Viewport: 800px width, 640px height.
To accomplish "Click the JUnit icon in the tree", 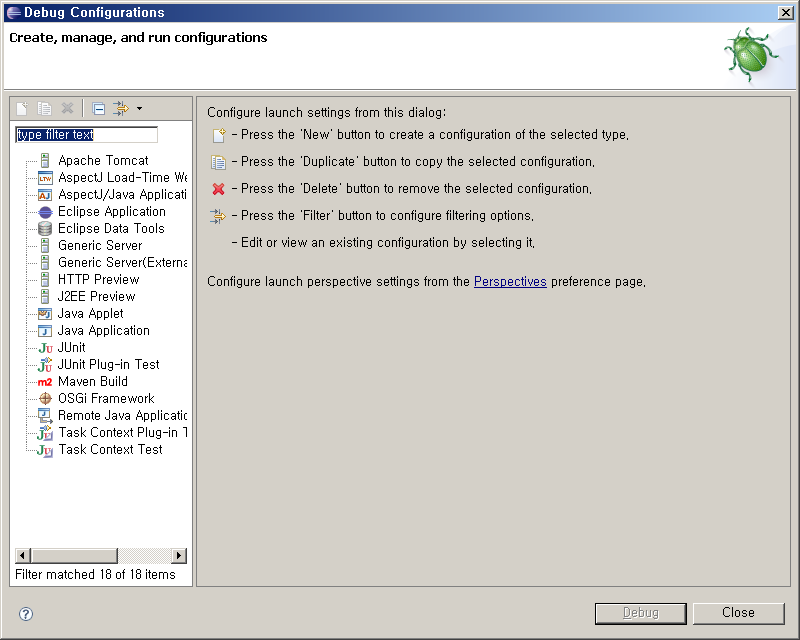I will (44, 347).
